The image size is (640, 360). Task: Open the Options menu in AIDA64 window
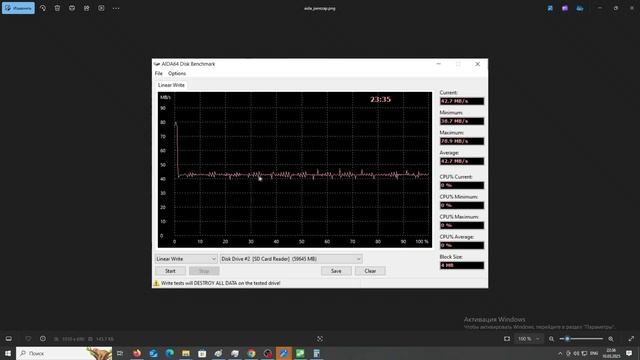[177, 73]
